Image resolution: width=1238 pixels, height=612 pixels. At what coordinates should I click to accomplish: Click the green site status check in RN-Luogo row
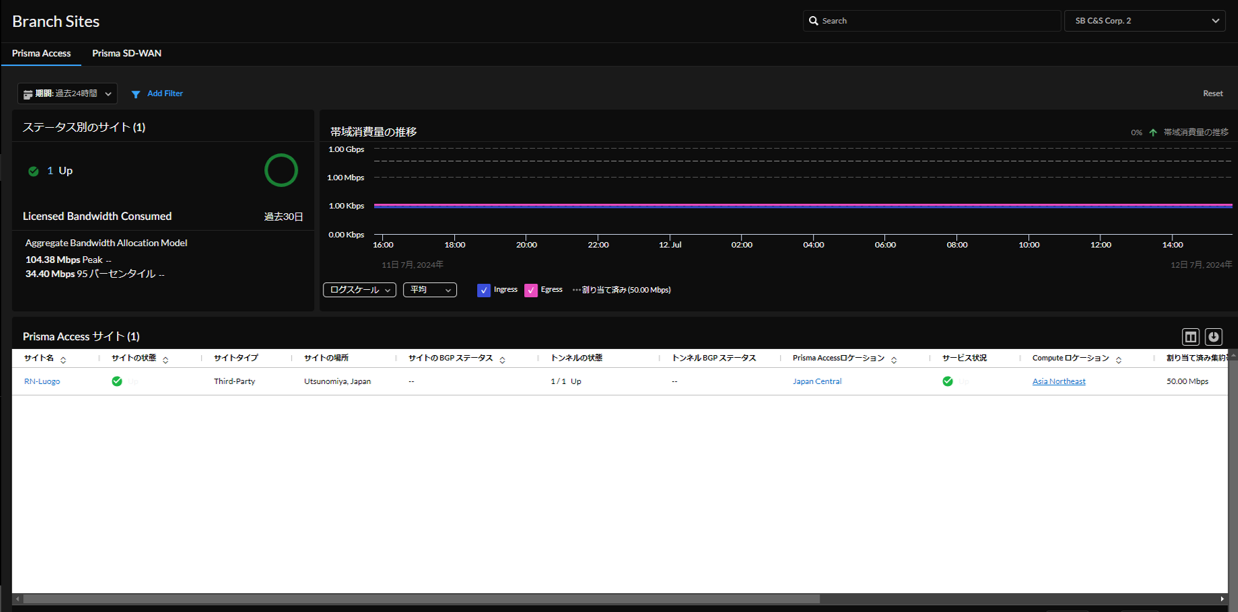click(x=117, y=381)
